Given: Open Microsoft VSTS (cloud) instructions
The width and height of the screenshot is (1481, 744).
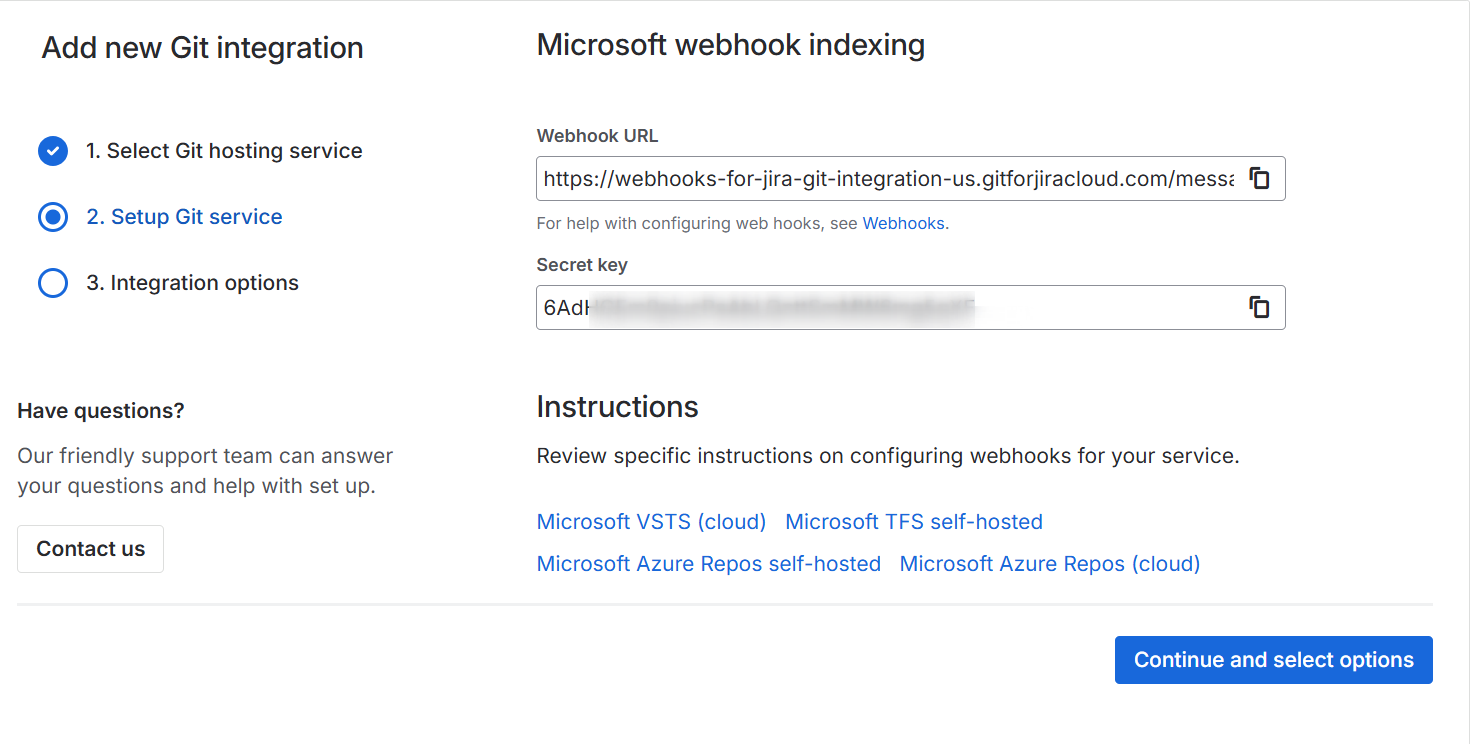Looking at the screenshot, I should coord(651,522).
